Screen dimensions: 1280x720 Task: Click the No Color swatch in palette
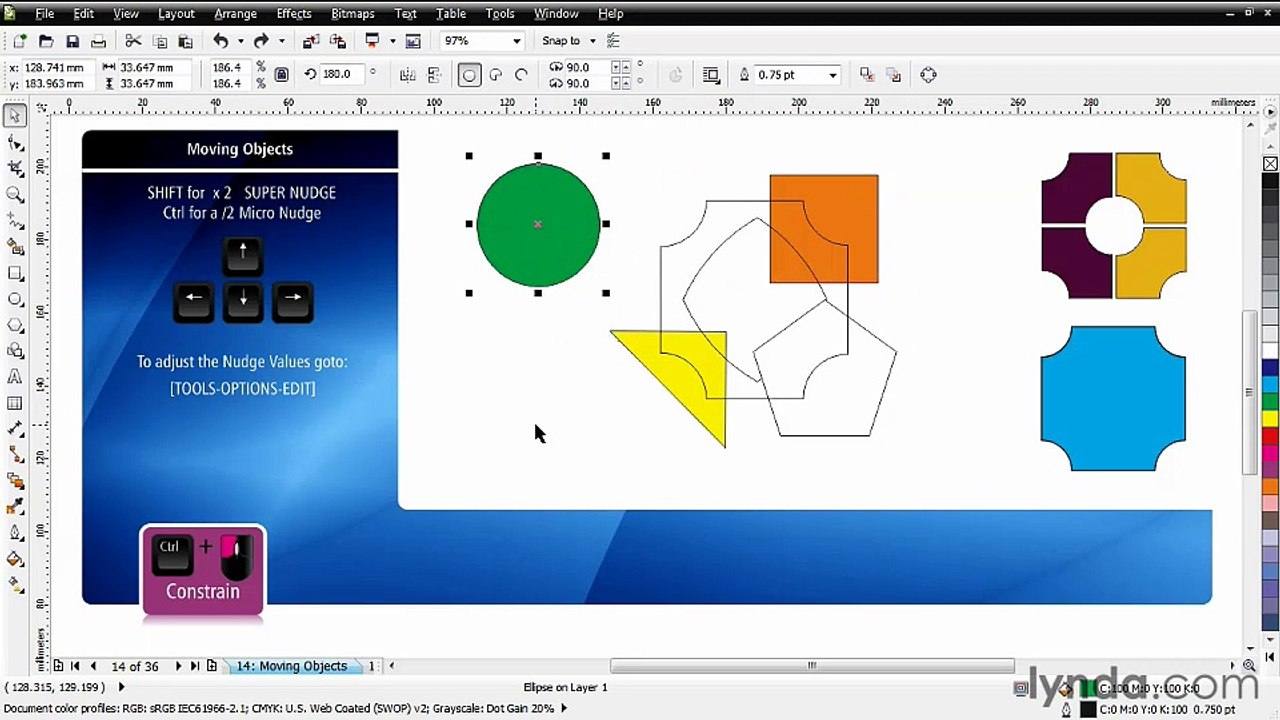pyautogui.click(x=1270, y=164)
